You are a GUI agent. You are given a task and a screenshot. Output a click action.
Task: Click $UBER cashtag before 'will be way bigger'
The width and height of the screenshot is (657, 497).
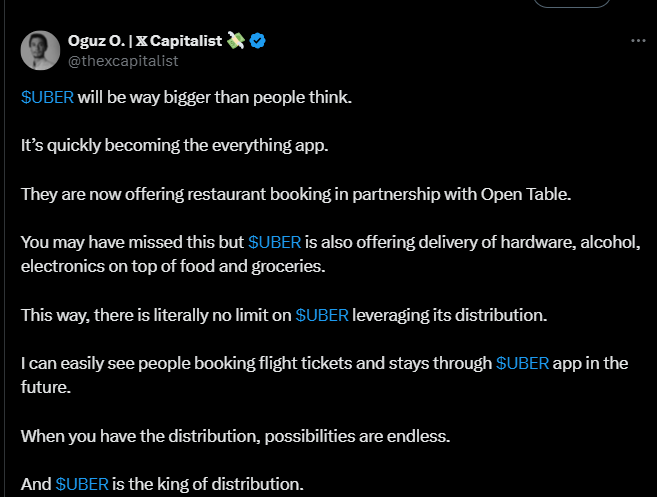point(46,98)
